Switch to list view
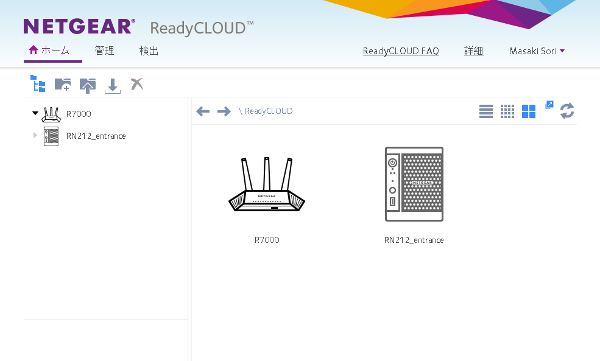 point(486,111)
